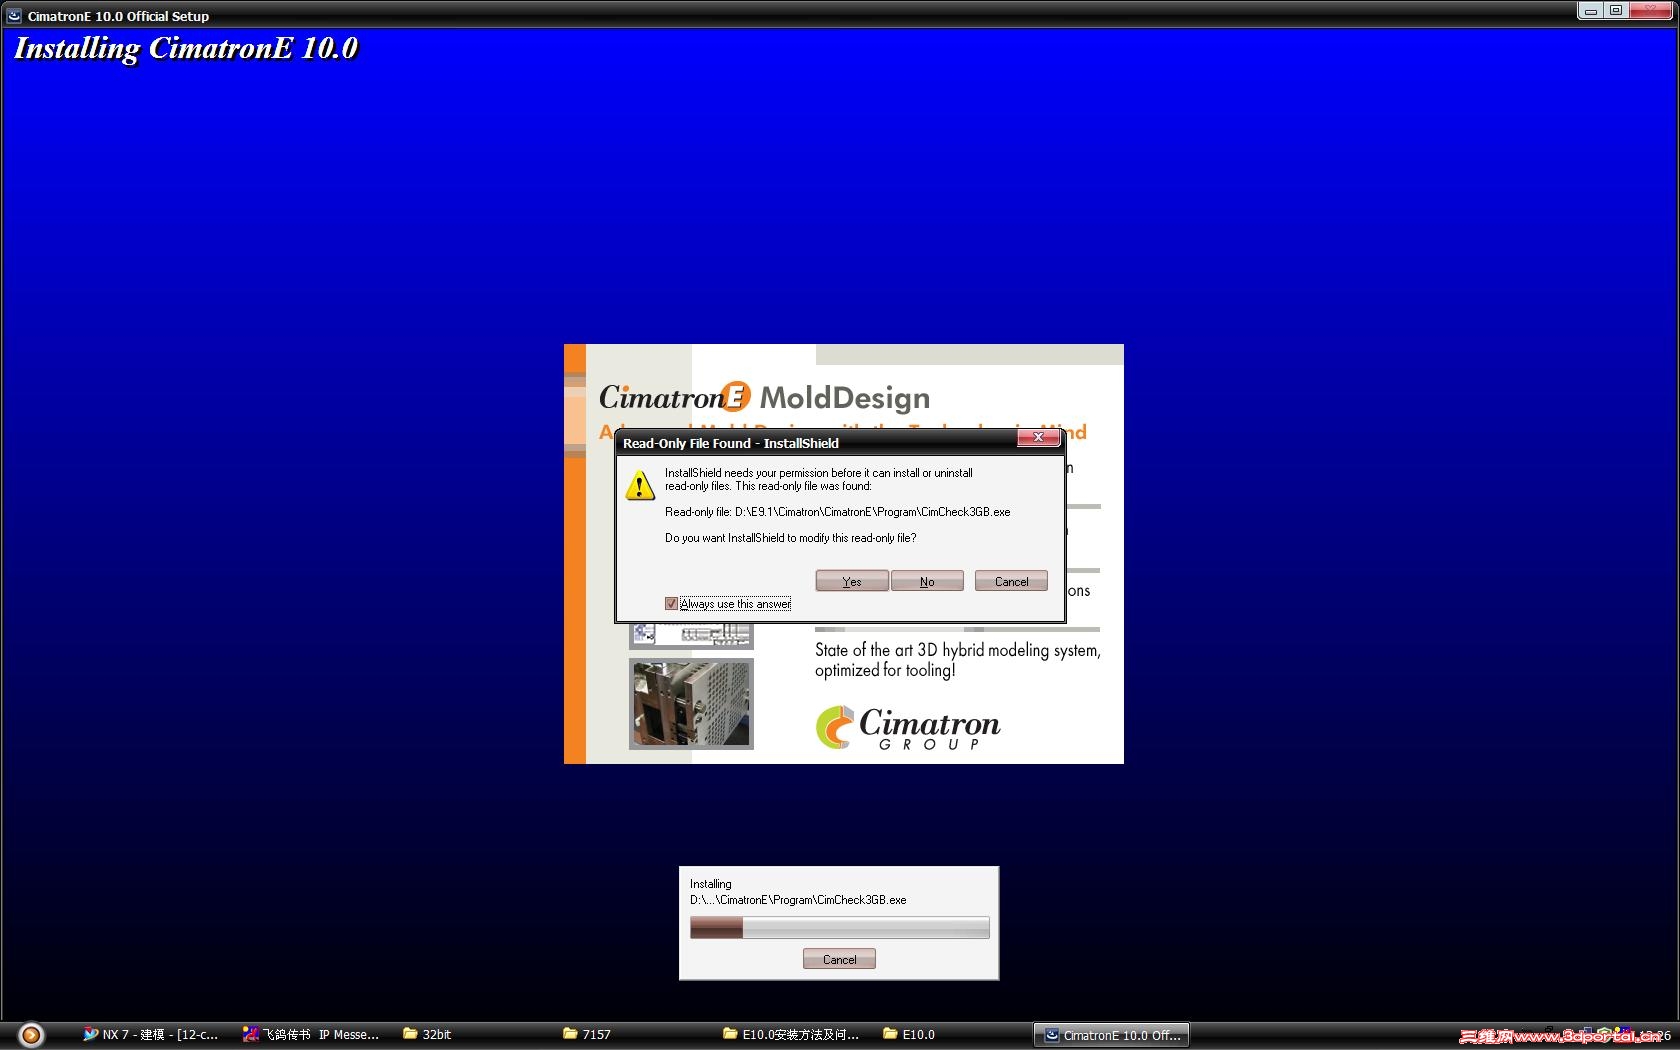Screen dimensions: 1680x1050
Task: Open the Windows Start orb
Action: [x=31, y=1035]
